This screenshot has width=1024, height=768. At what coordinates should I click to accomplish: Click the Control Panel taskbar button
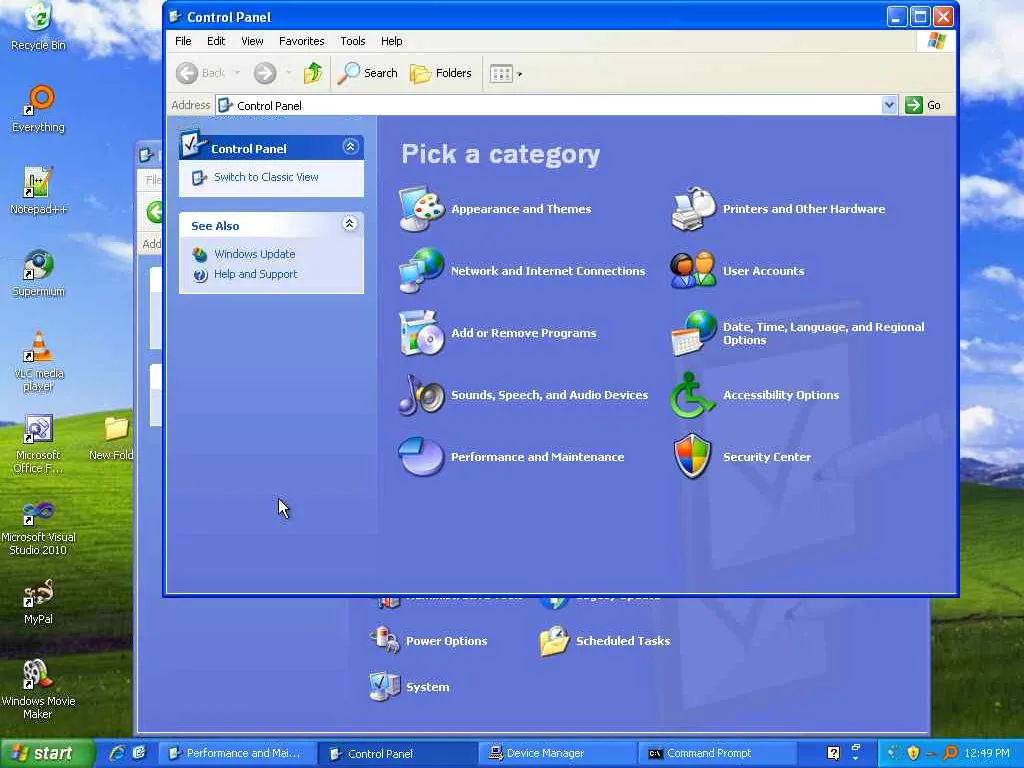click(396, 753)
